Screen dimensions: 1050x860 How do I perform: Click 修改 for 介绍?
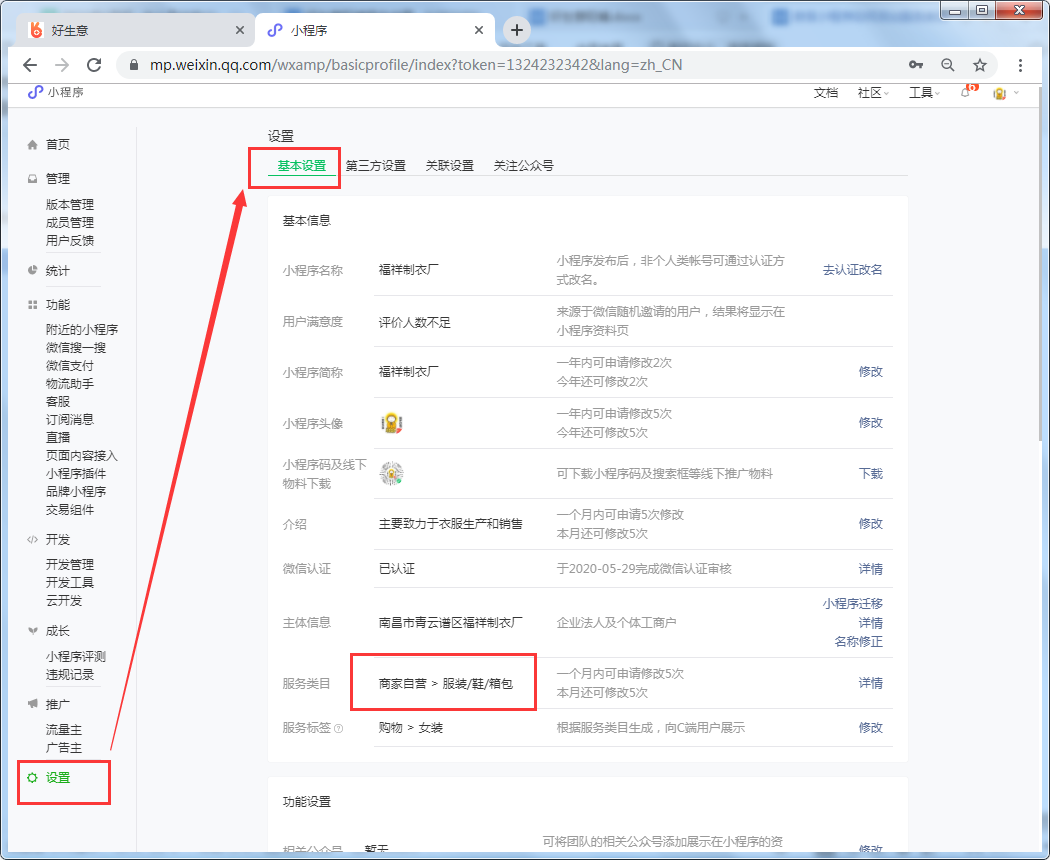coord(871,524)
